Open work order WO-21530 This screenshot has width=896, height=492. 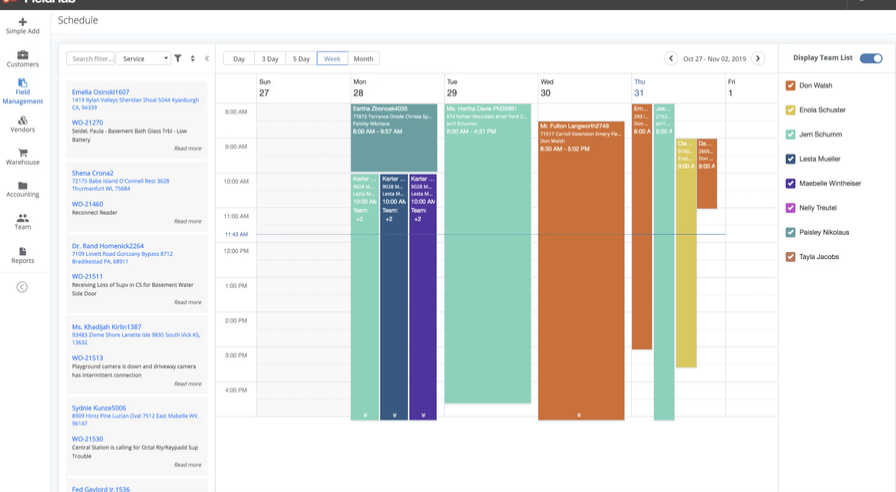coord(87,439)
